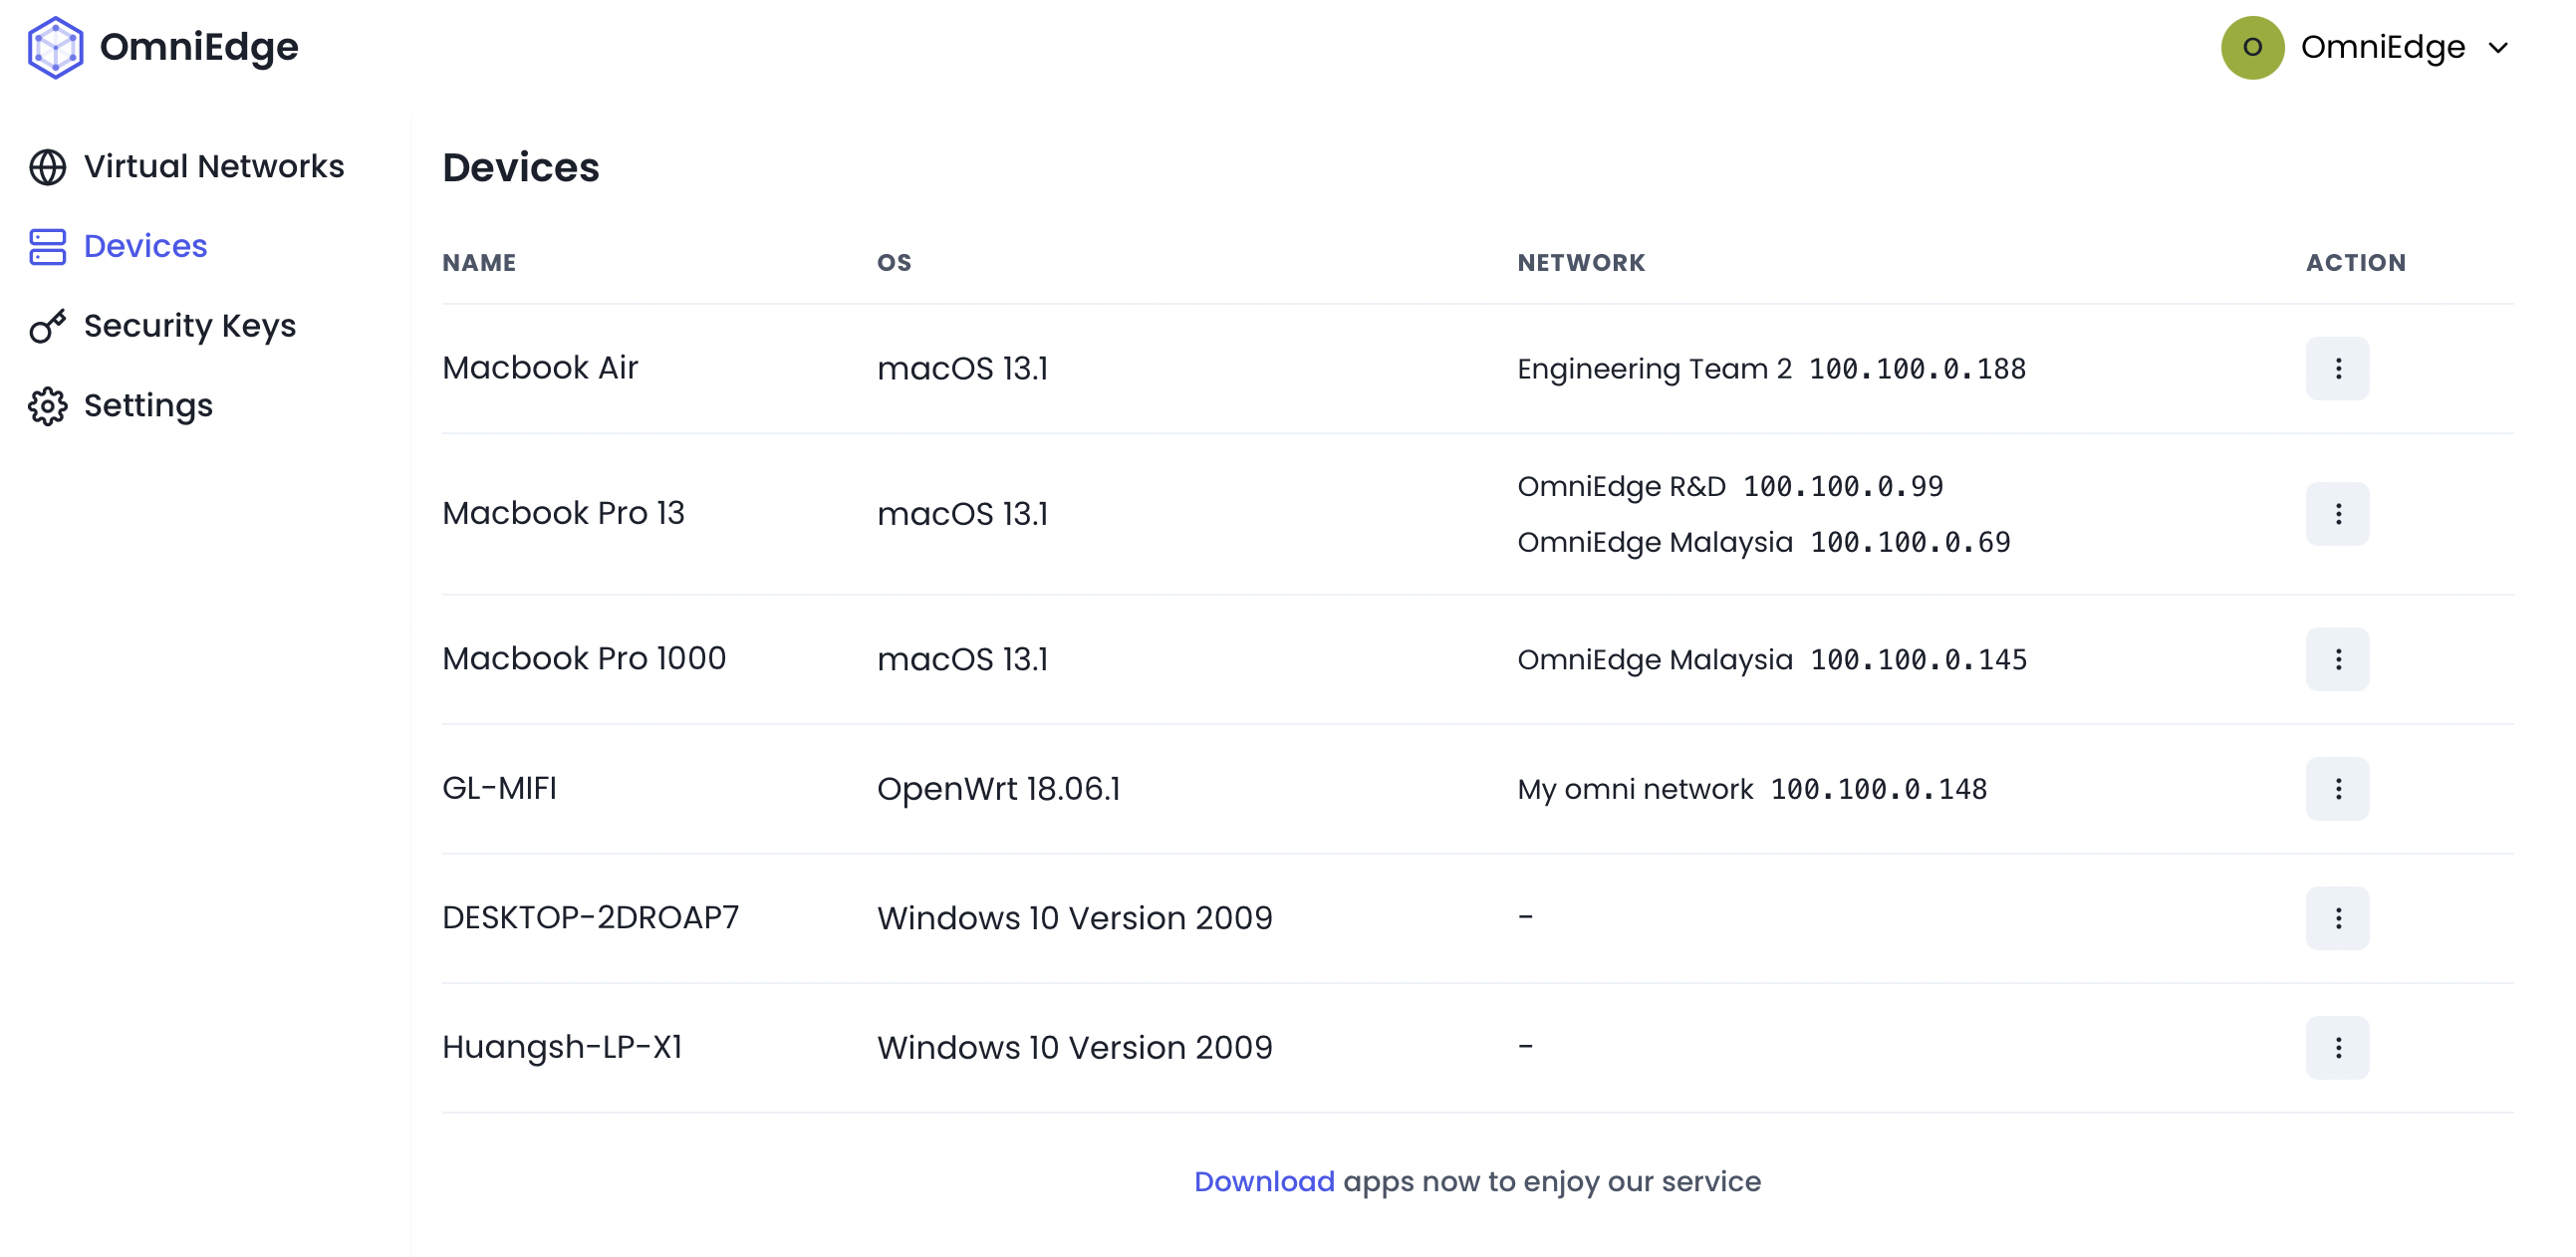Open Security Keys menu item
This screenshot has width=2576, height=1257.
(x=189, y=326)
